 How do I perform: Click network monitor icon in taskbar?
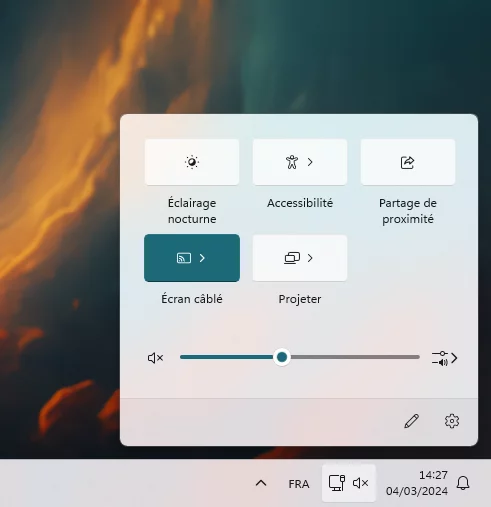pos(337,483)
